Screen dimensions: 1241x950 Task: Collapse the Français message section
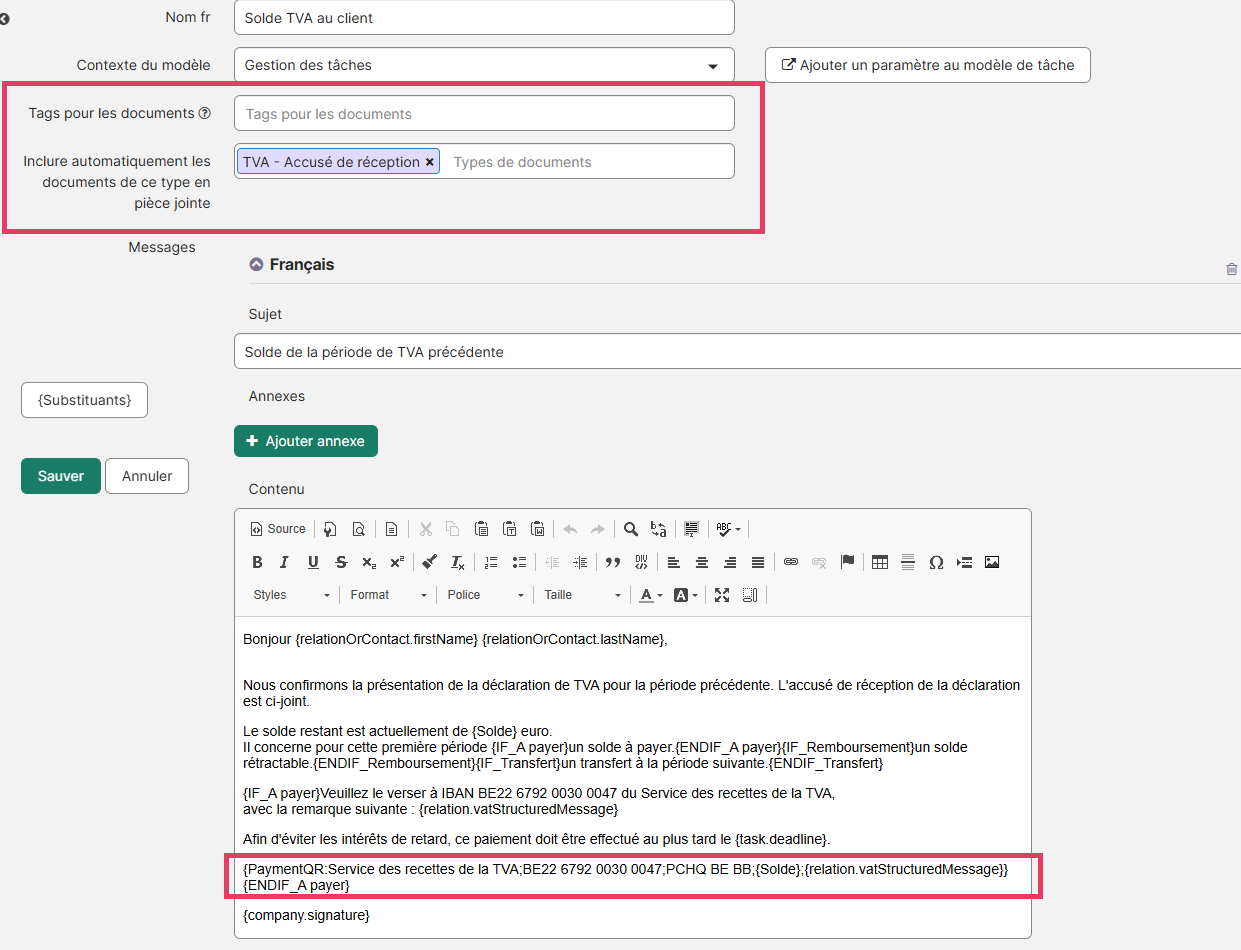tap(256, 265)
